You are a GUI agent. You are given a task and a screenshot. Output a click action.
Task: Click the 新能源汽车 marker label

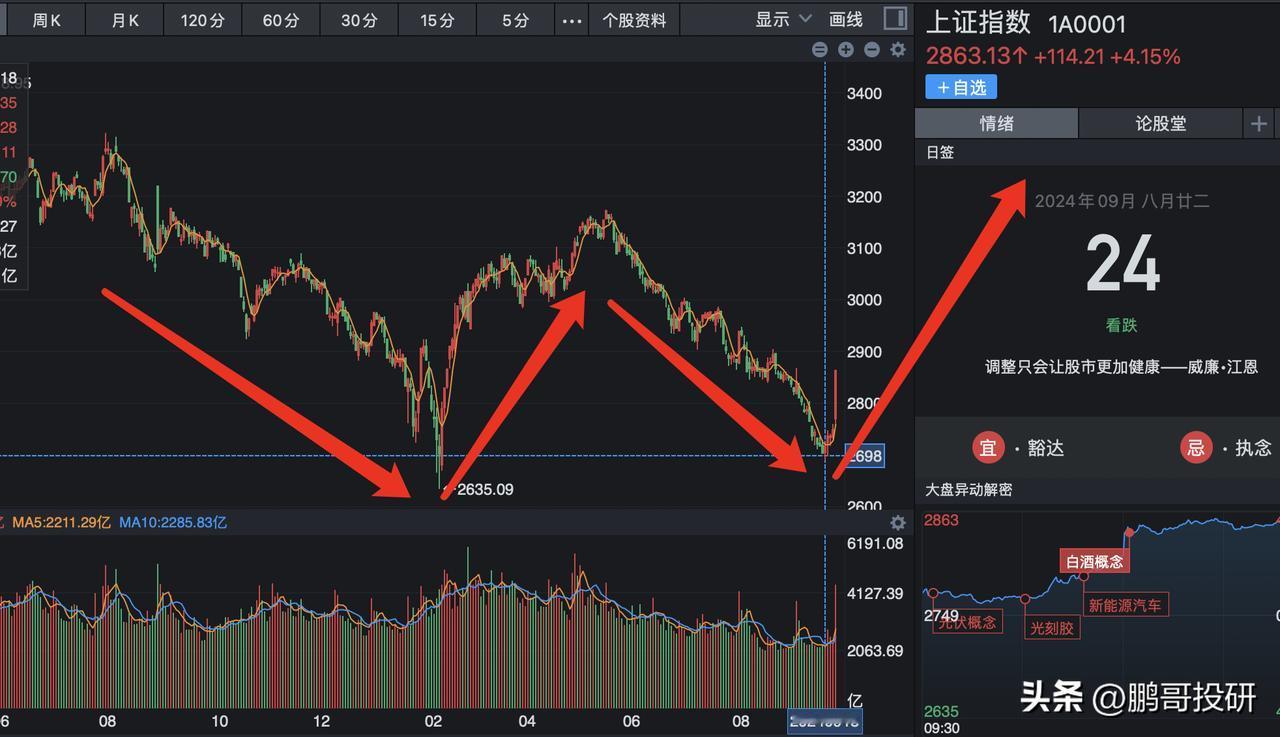[1125, 605]
